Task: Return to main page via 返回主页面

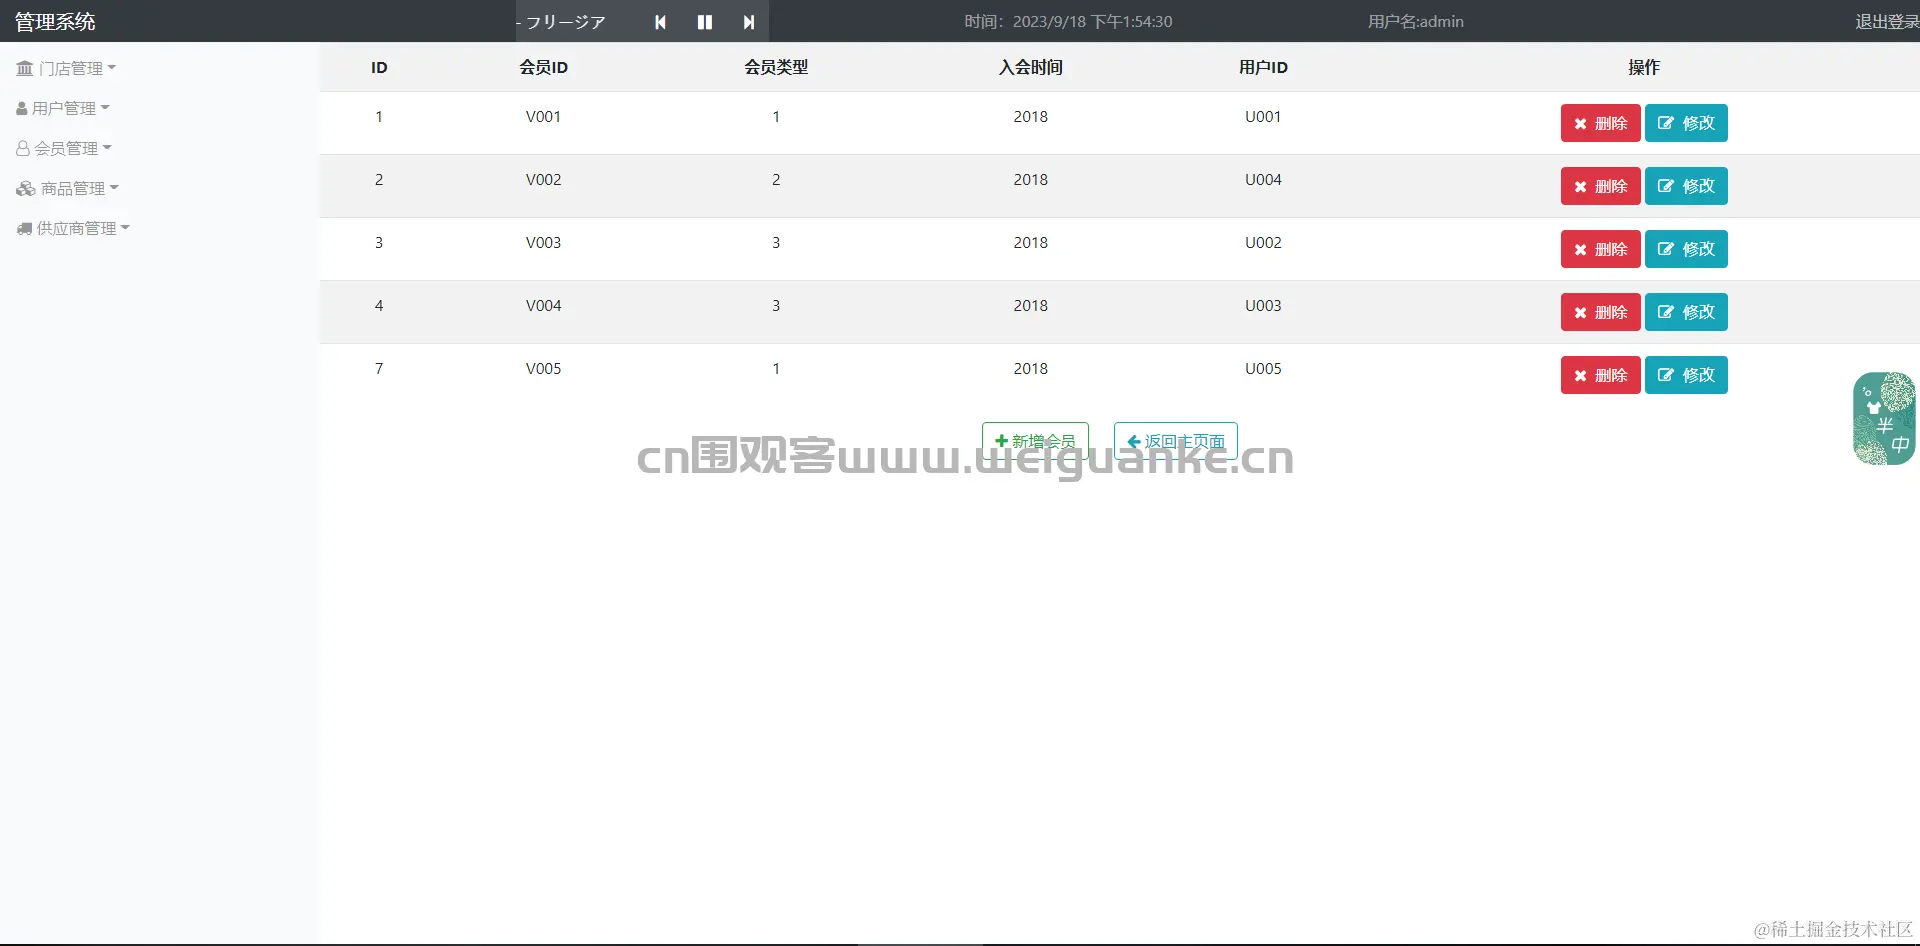Action: tap(1176, 441)
